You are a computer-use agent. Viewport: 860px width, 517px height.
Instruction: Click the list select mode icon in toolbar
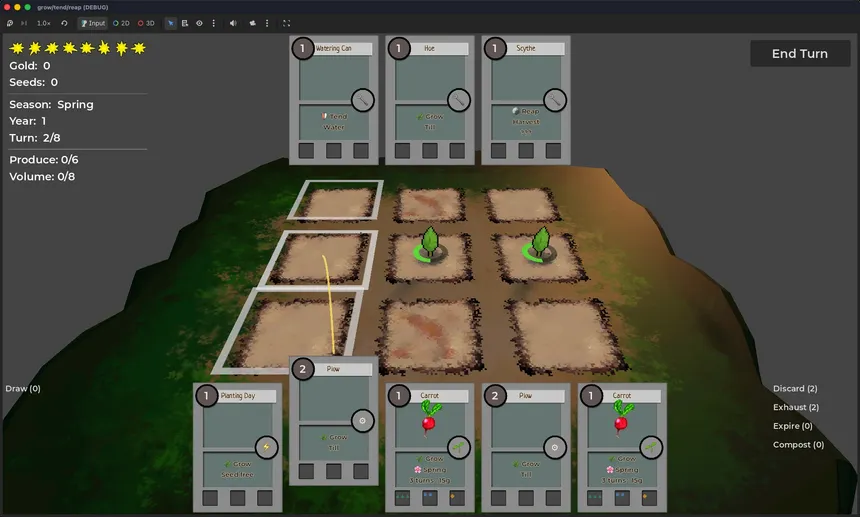185,22
